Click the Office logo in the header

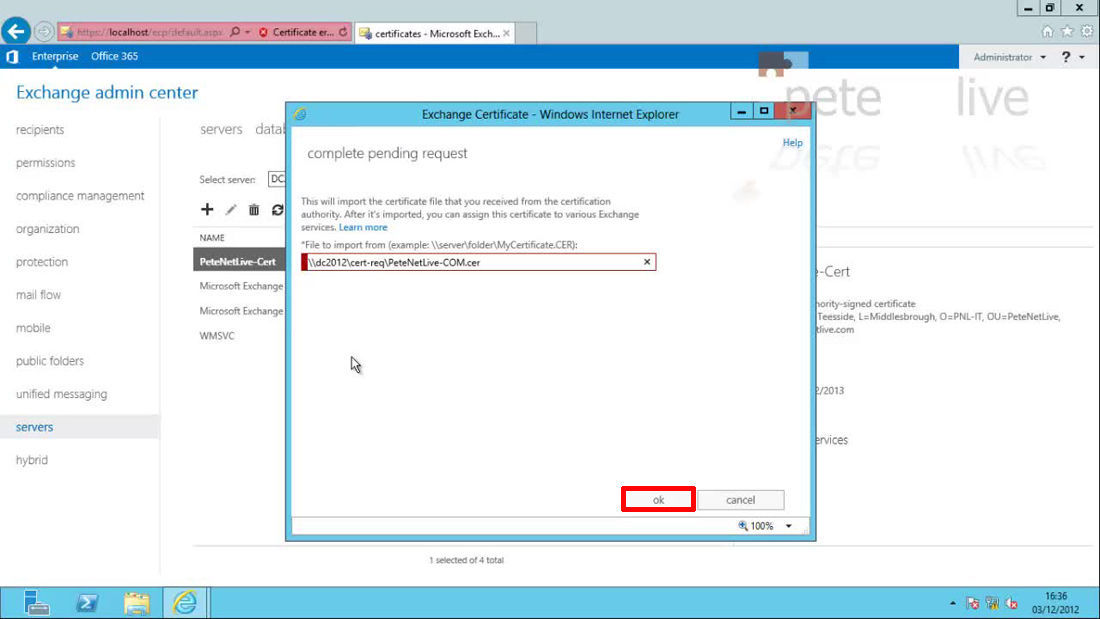point(12,56)
